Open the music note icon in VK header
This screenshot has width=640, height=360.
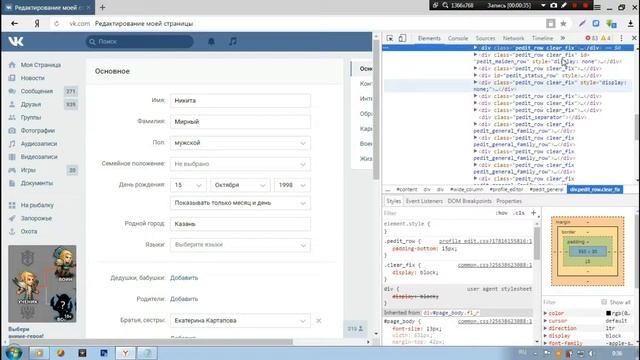coord(233,41)
